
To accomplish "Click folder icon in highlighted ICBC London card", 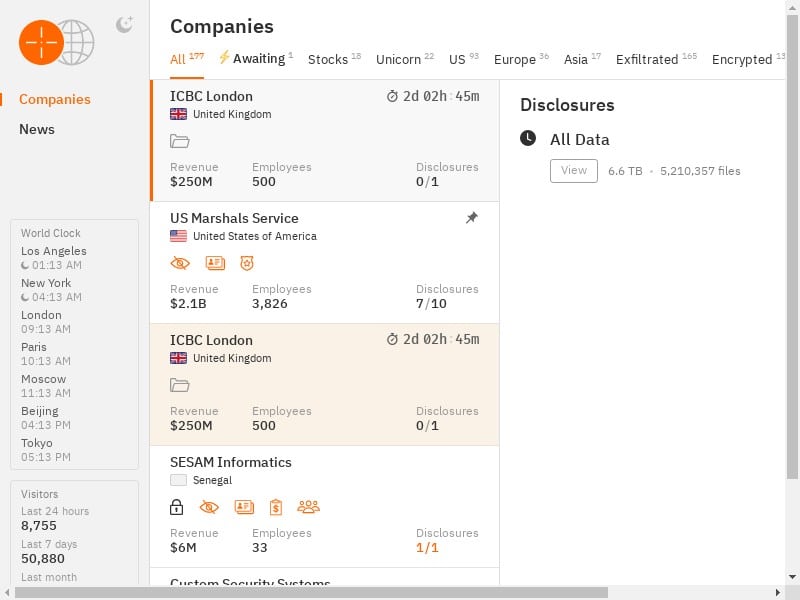I will tap(180, 385).
